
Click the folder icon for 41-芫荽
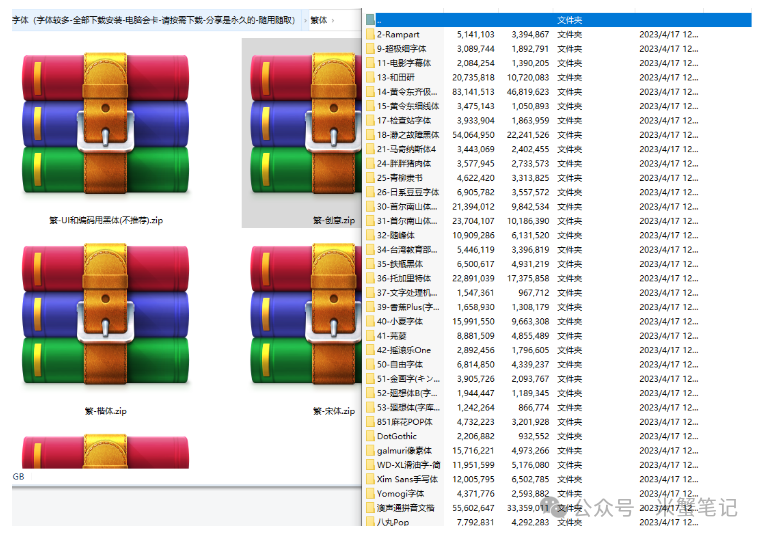tap(370, 336)
